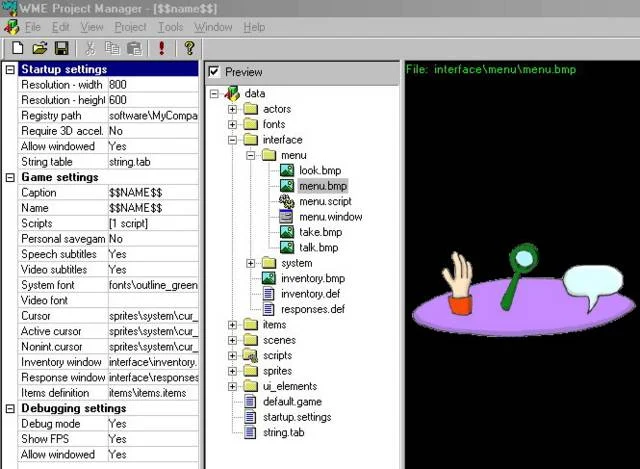640x469 pixels.
Task: Select the startup.settings file name
Action: point(297,417)
